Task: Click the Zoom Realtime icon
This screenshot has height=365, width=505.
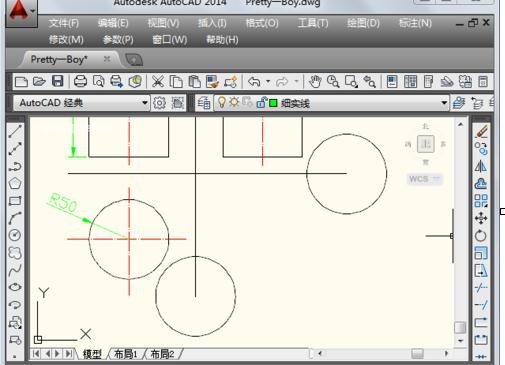Action: tap(333, 81)
